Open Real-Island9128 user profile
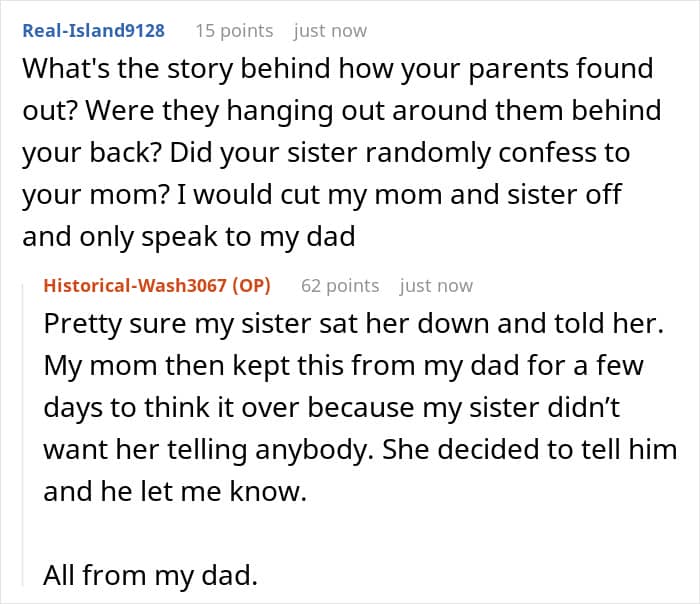Viewport: 700px width, 604px height. [x=93, y=31]
